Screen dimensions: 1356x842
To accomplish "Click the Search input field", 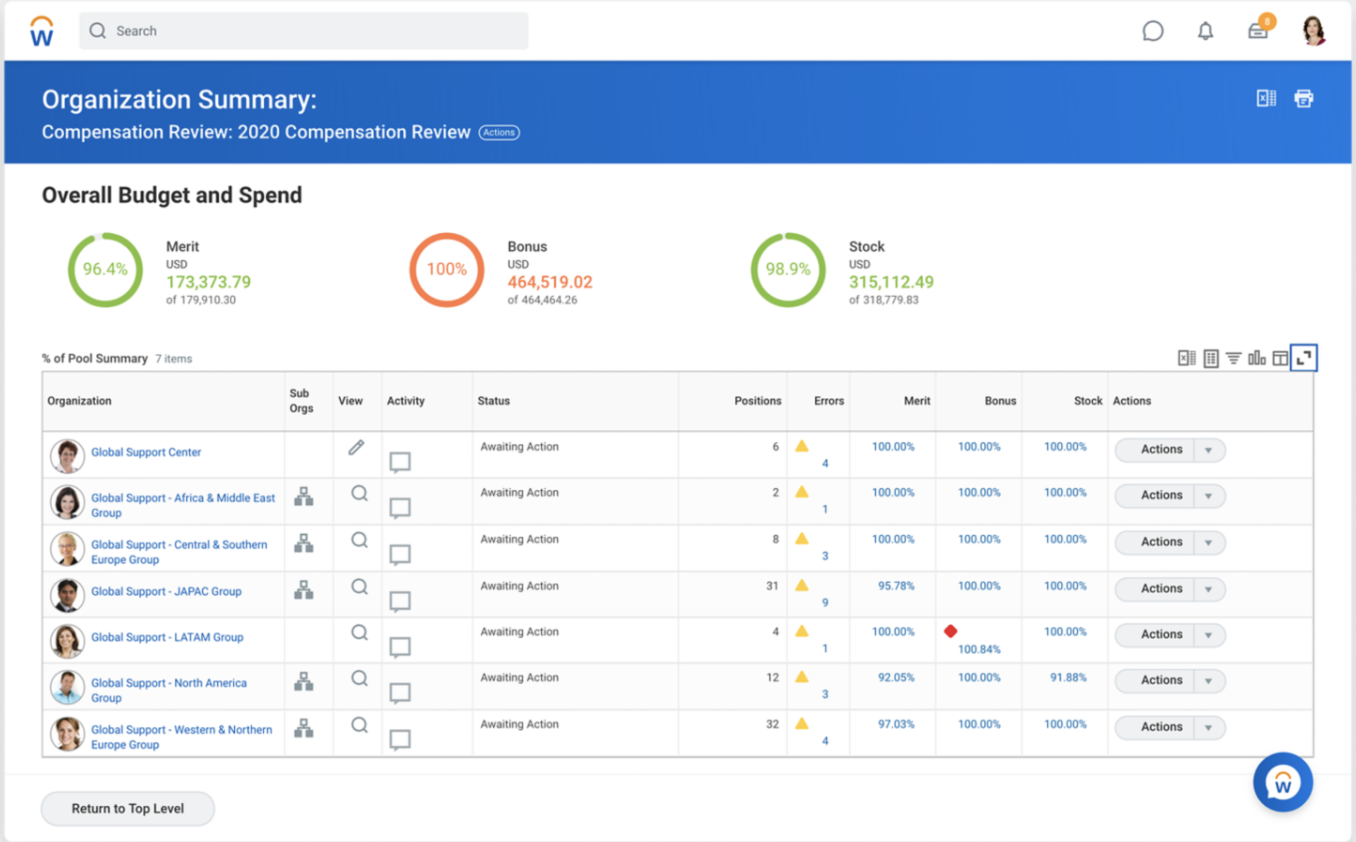I will pos(304,31).
